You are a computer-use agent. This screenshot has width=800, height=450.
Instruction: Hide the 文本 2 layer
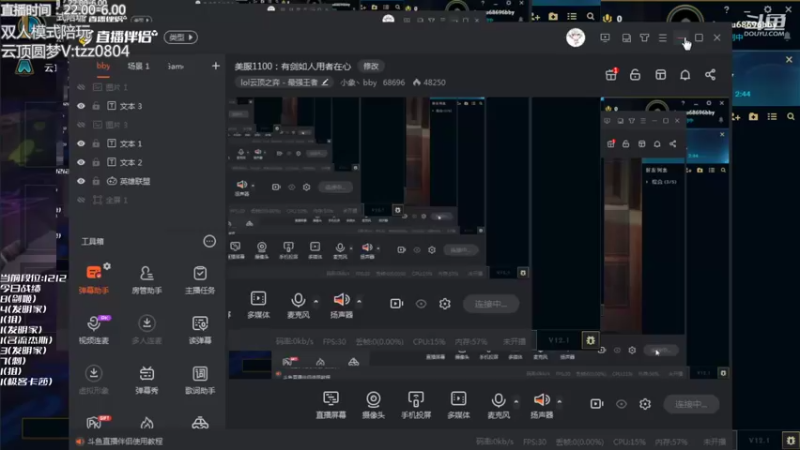click(81, 162)
